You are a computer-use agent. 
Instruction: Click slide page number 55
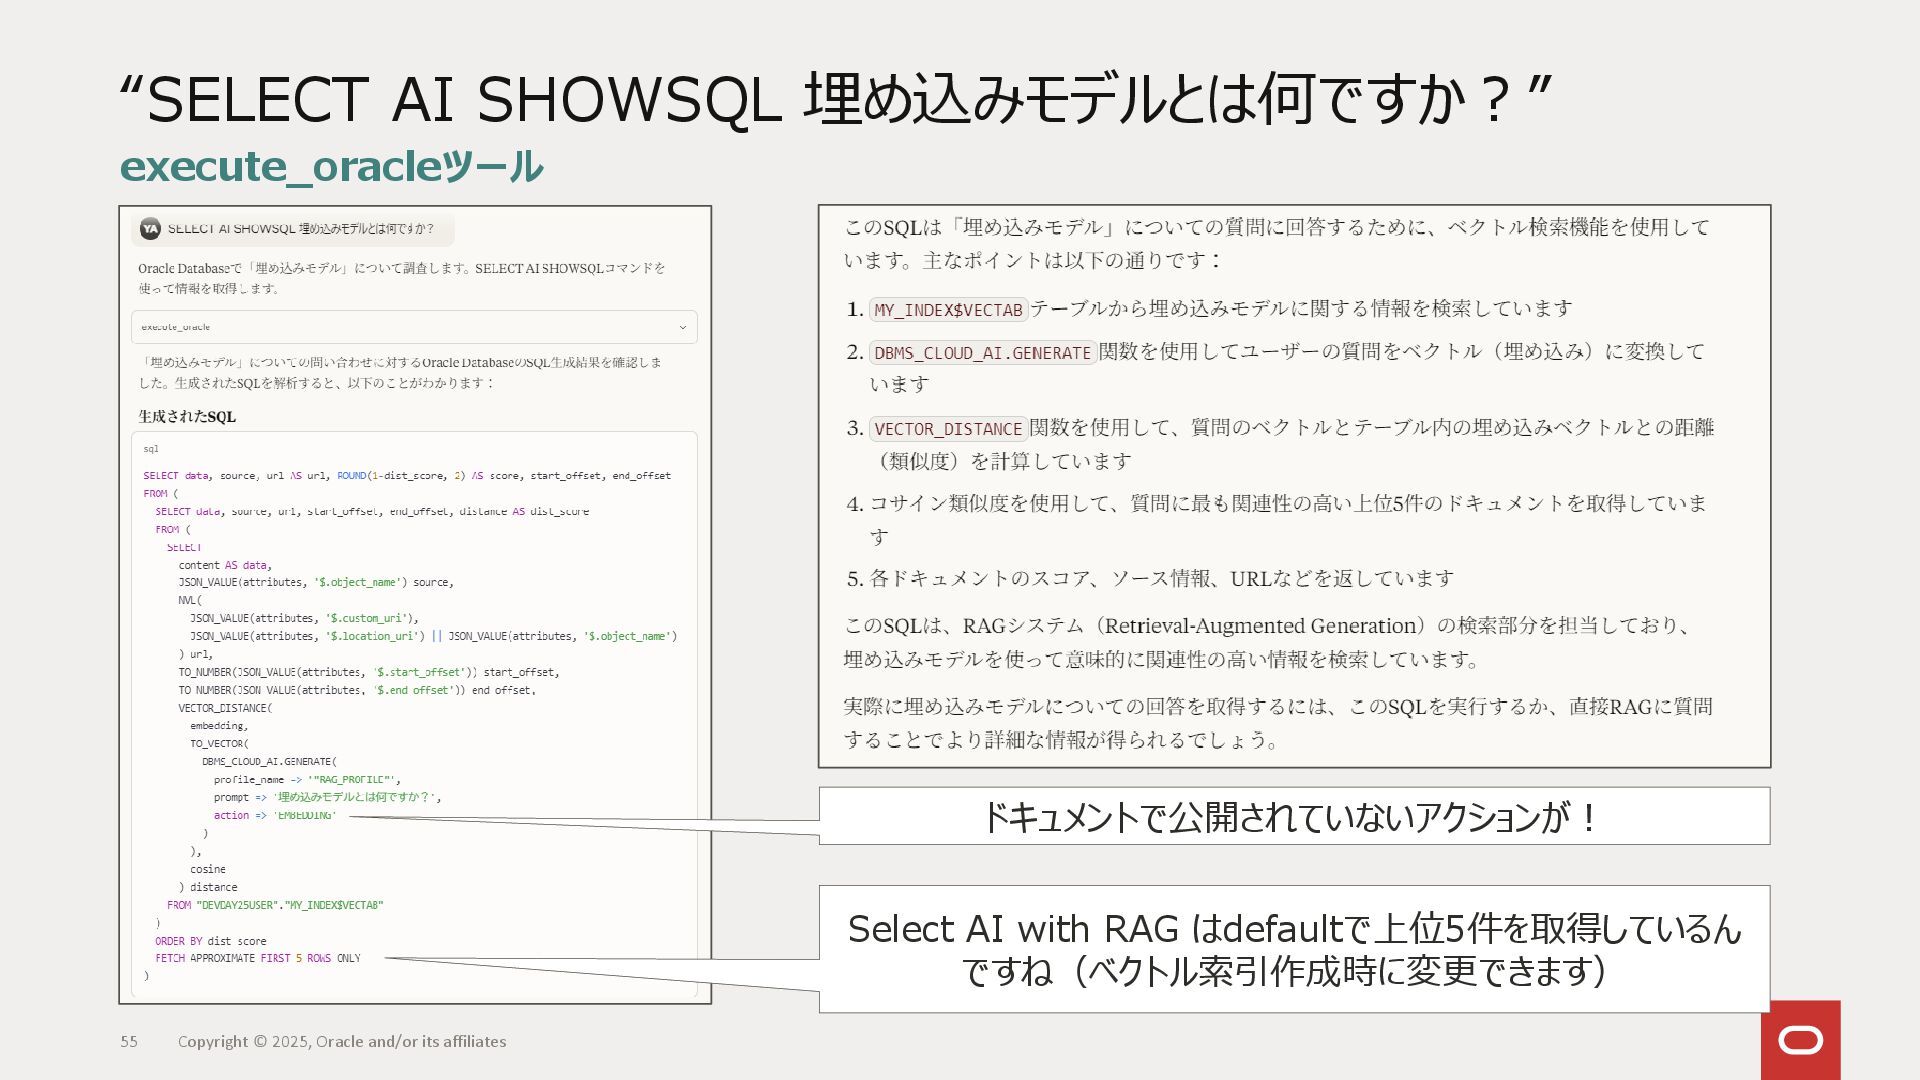[x=129, y=1041]
